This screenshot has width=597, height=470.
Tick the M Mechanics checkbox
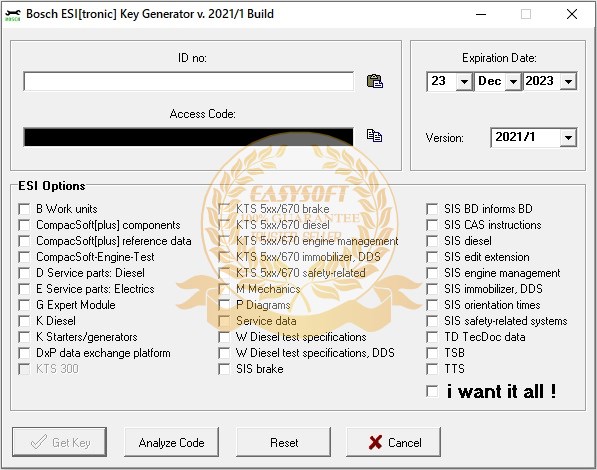tap(224, 289)
